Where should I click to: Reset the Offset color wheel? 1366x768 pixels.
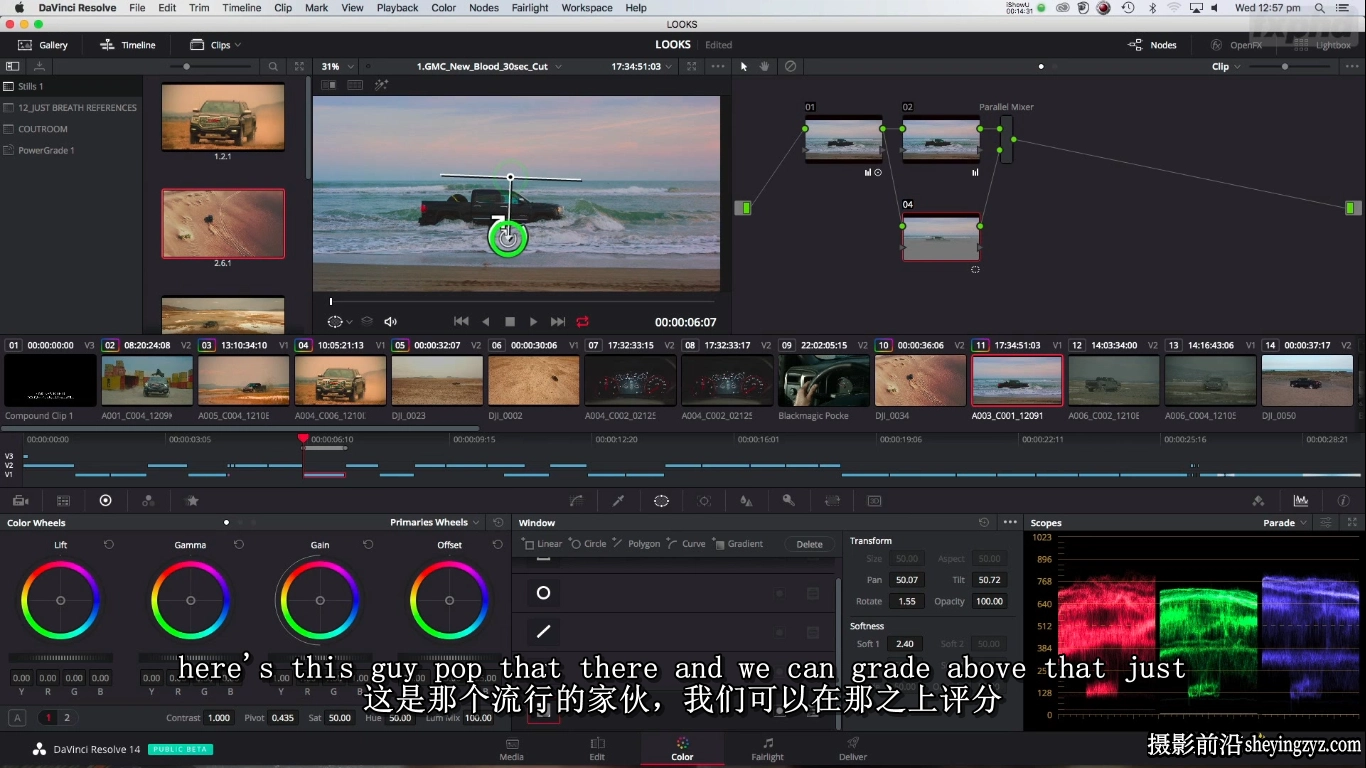pos(498,544)
